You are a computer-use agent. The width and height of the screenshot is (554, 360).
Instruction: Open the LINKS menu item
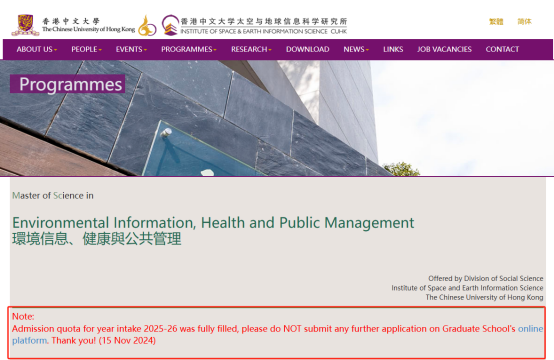393,49
